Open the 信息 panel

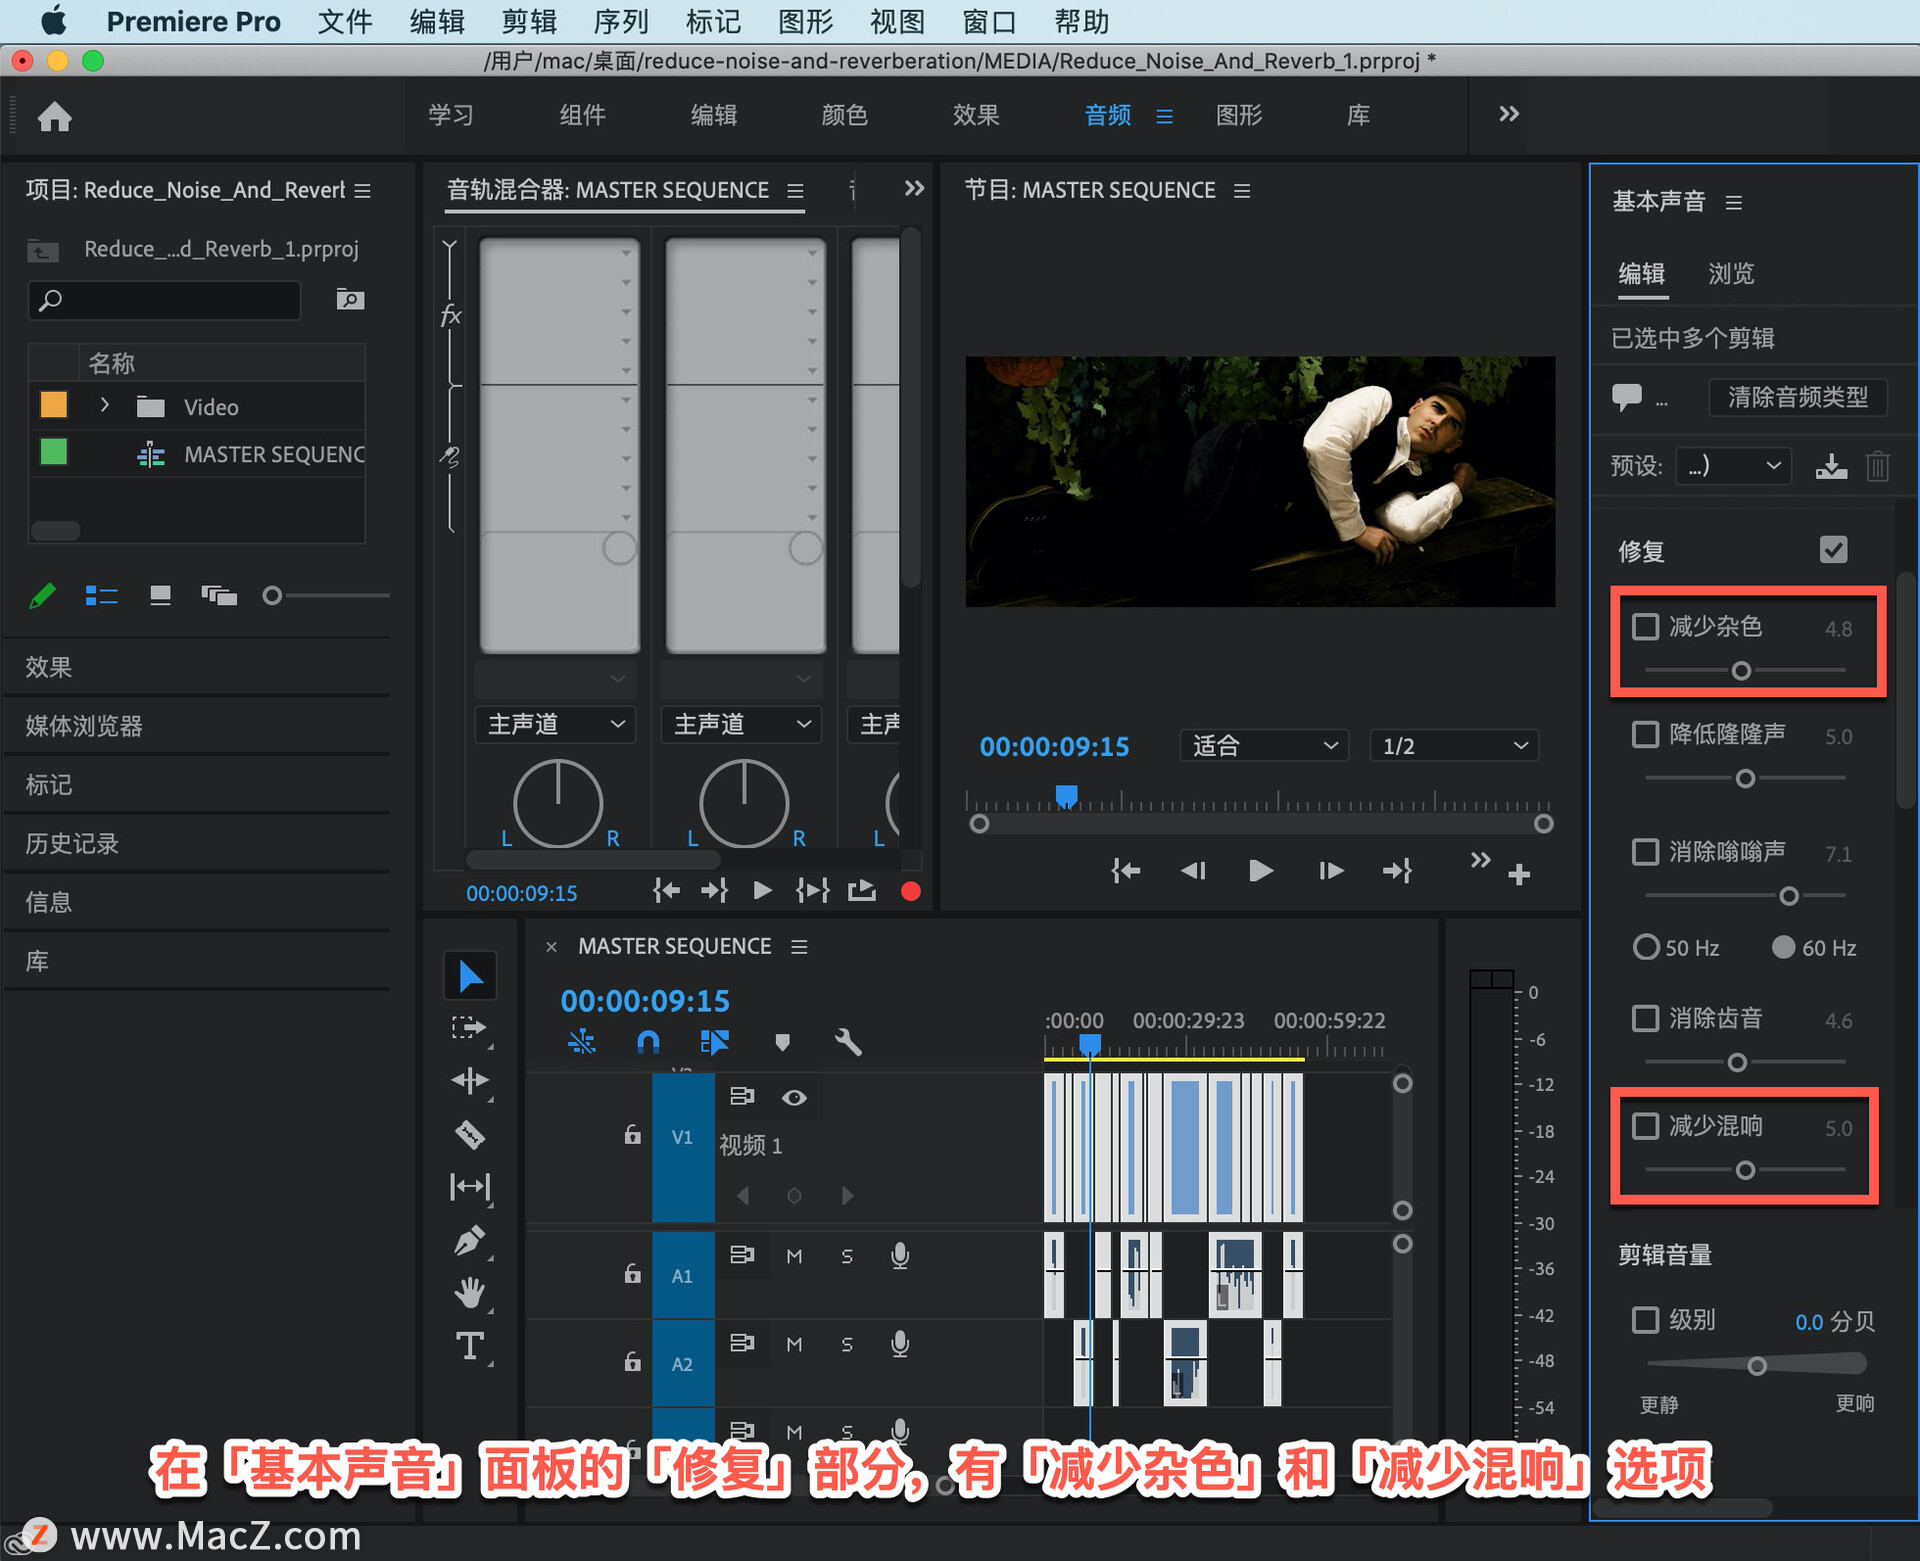coord(48,903)
